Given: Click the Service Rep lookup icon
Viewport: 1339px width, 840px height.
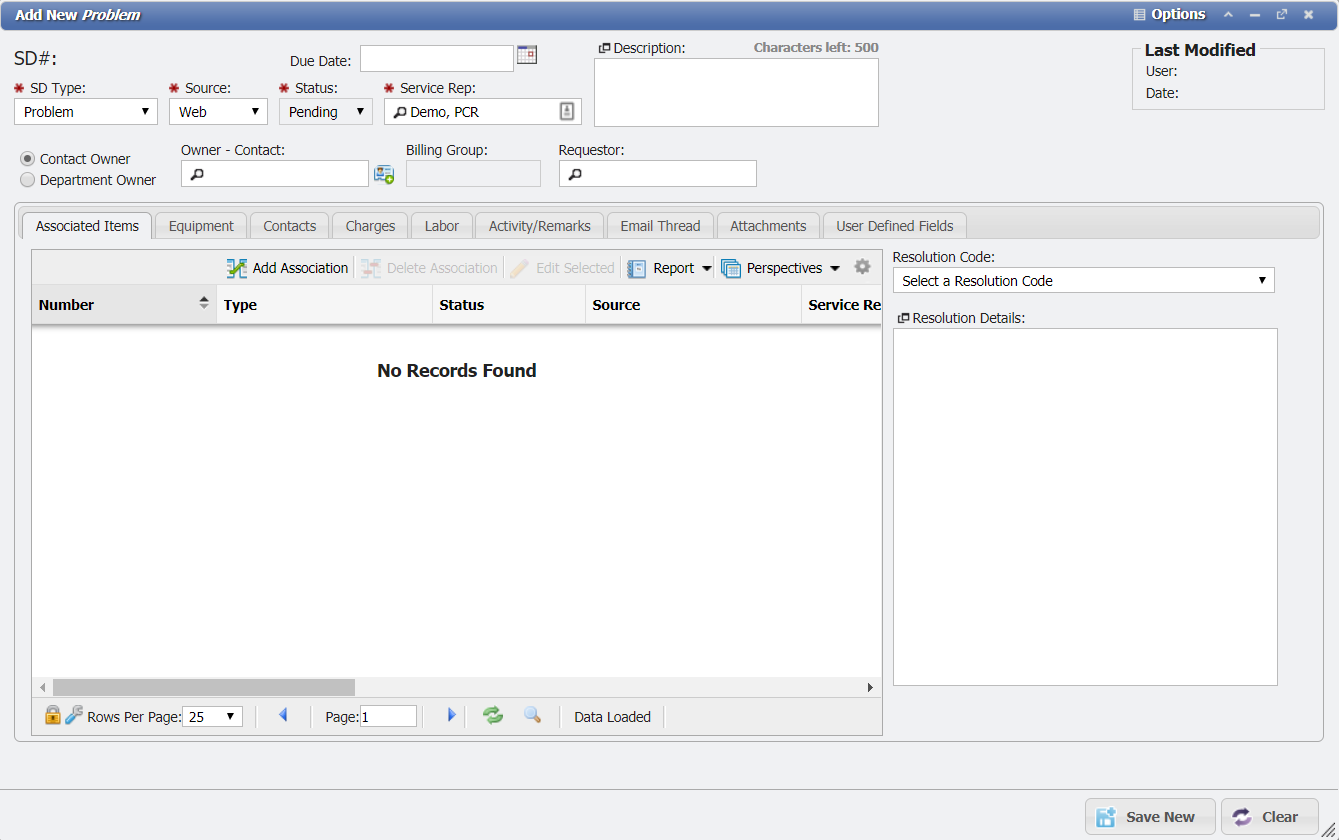Looking at the screenshot, I should pos(567,112).
